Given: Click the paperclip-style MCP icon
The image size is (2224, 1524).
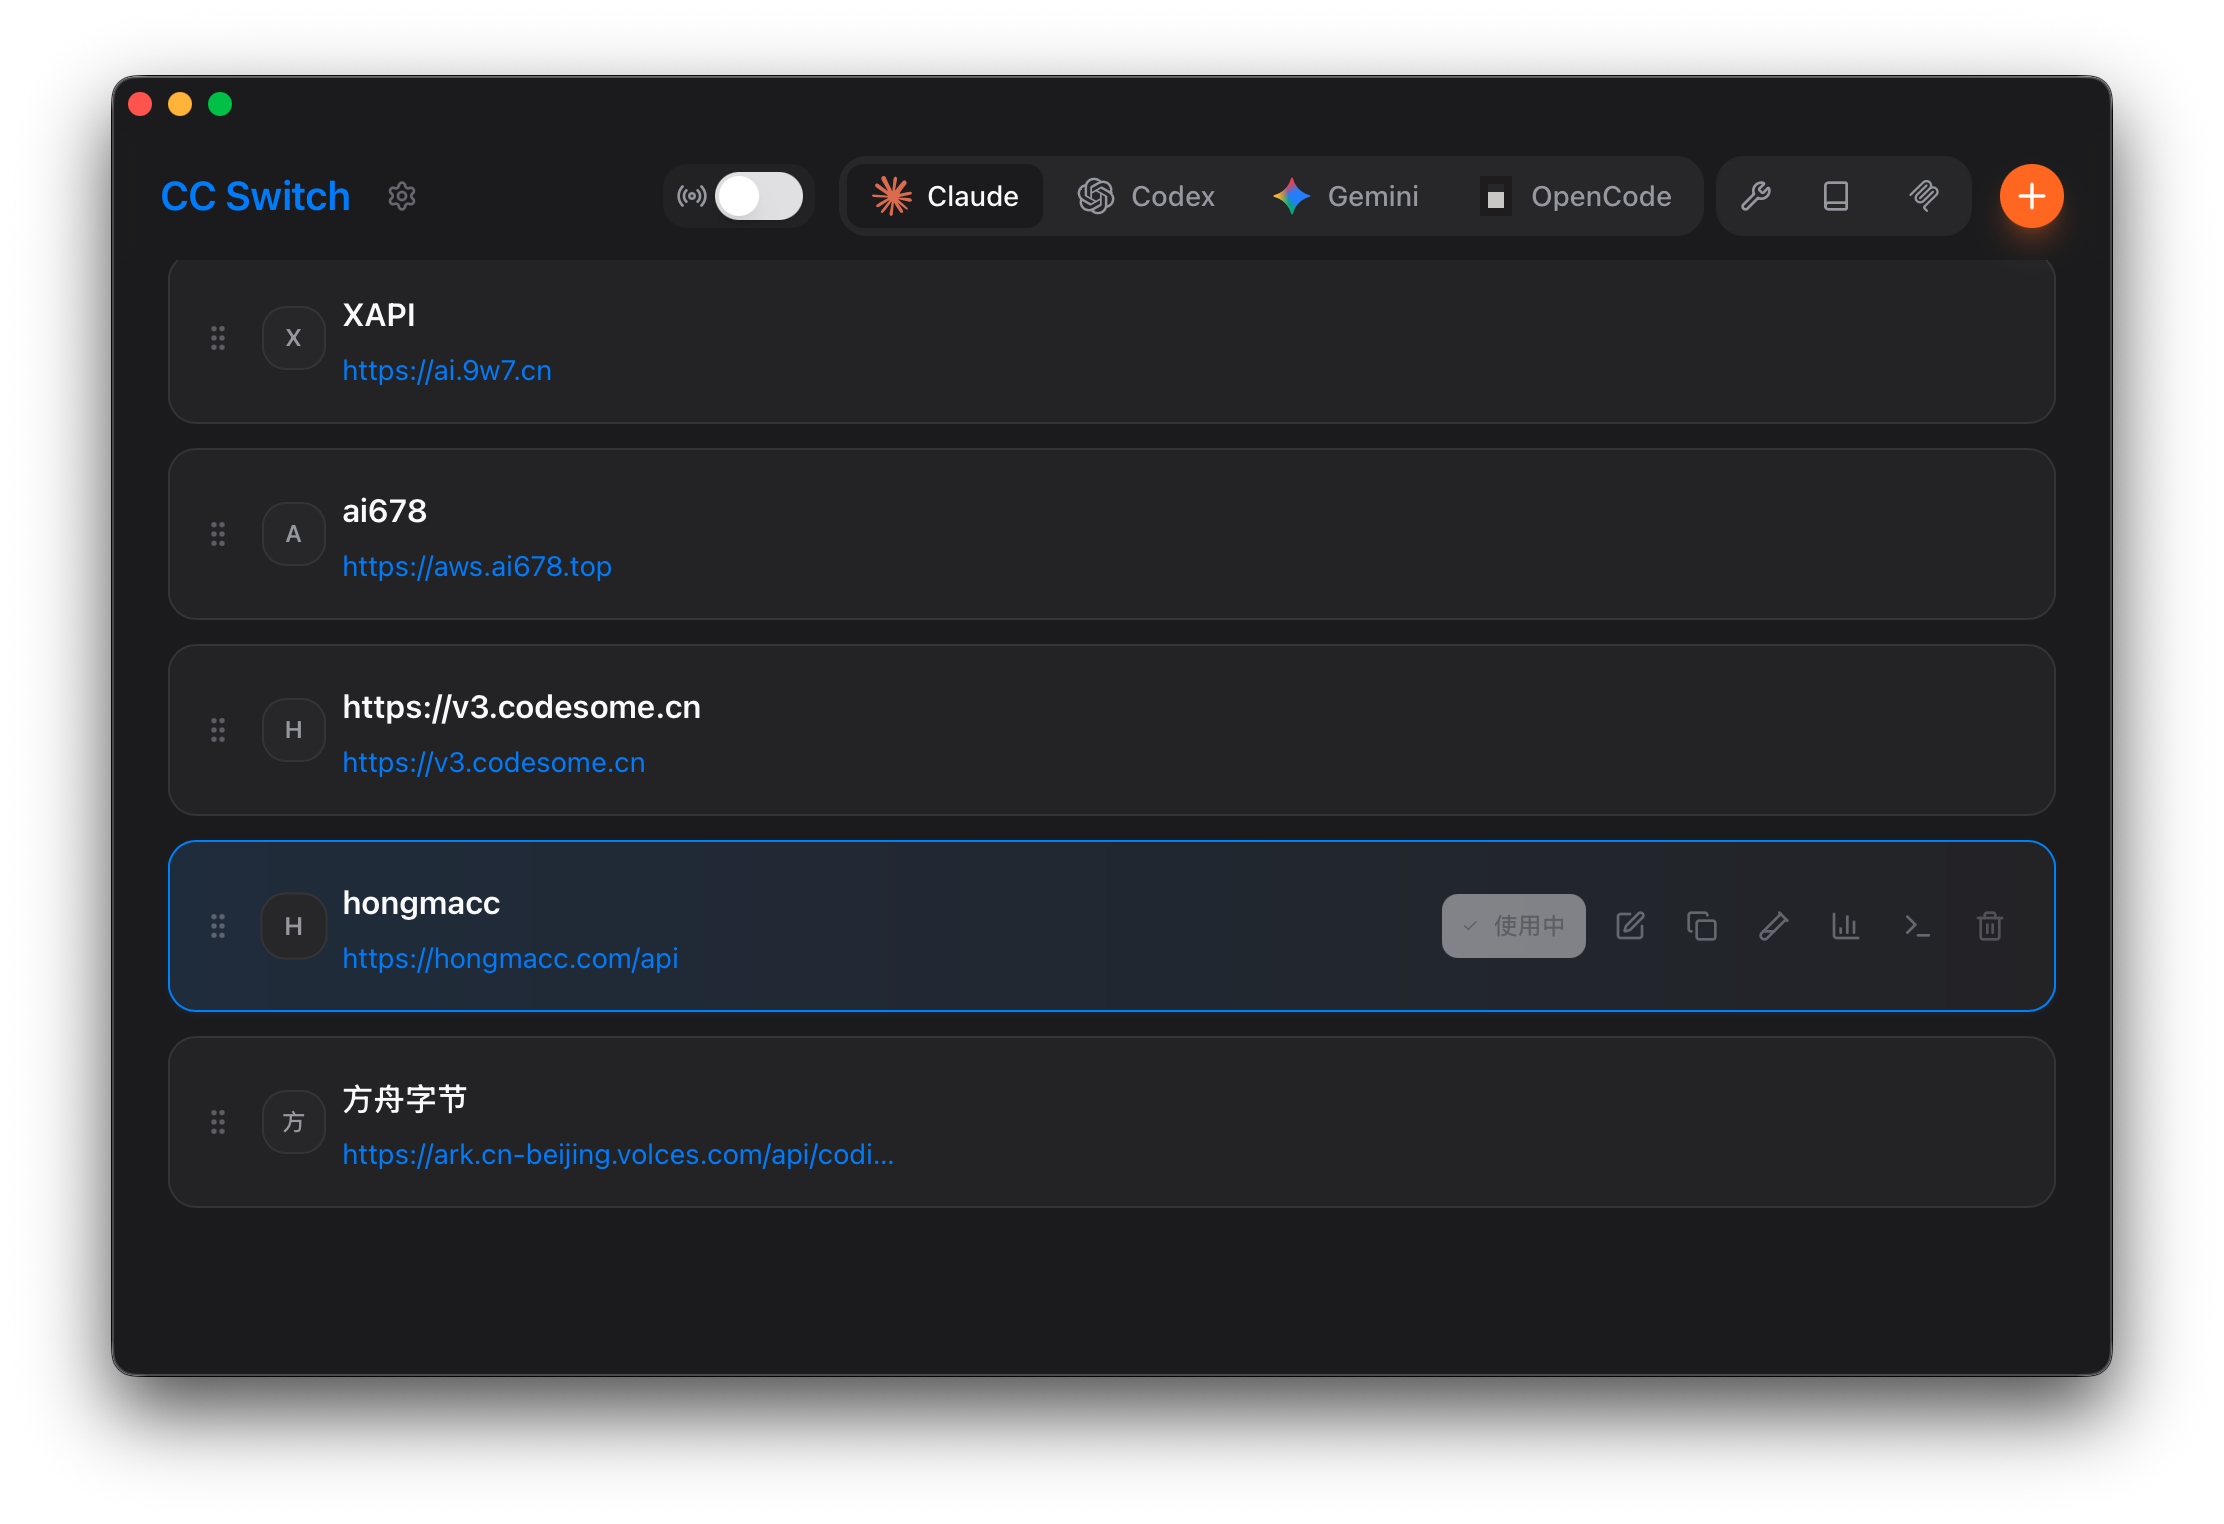Looking at the screenshot, I should click(x=1924, y=196).
